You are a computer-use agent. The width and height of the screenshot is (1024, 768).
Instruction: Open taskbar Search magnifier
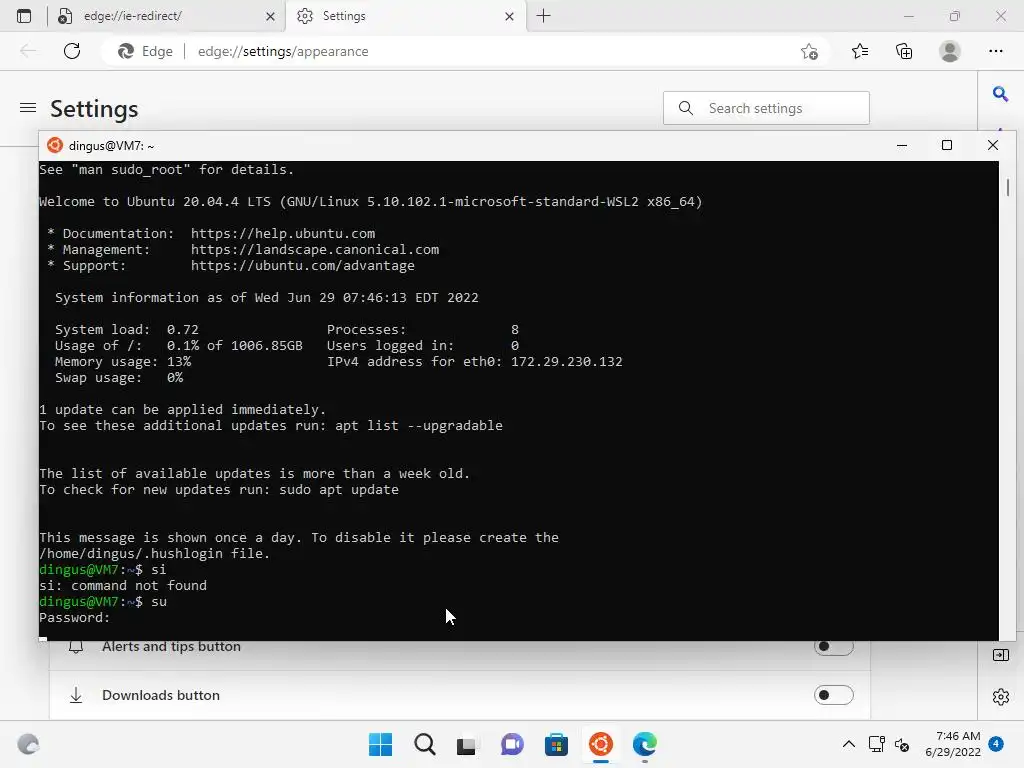[x=424, y=744]
